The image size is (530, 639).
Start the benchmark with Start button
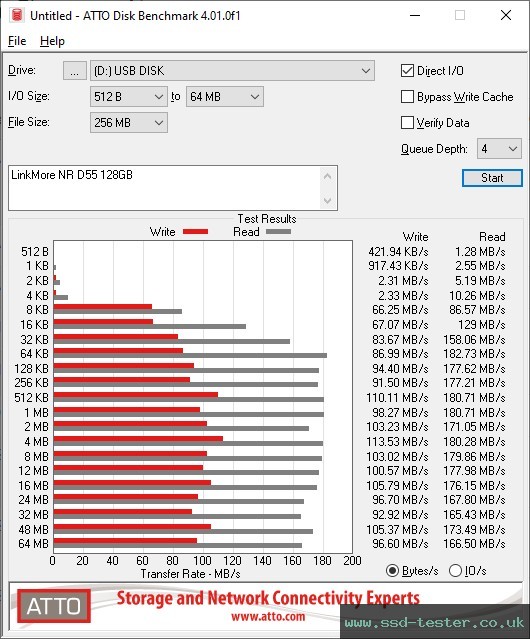(x=492, y=178)
